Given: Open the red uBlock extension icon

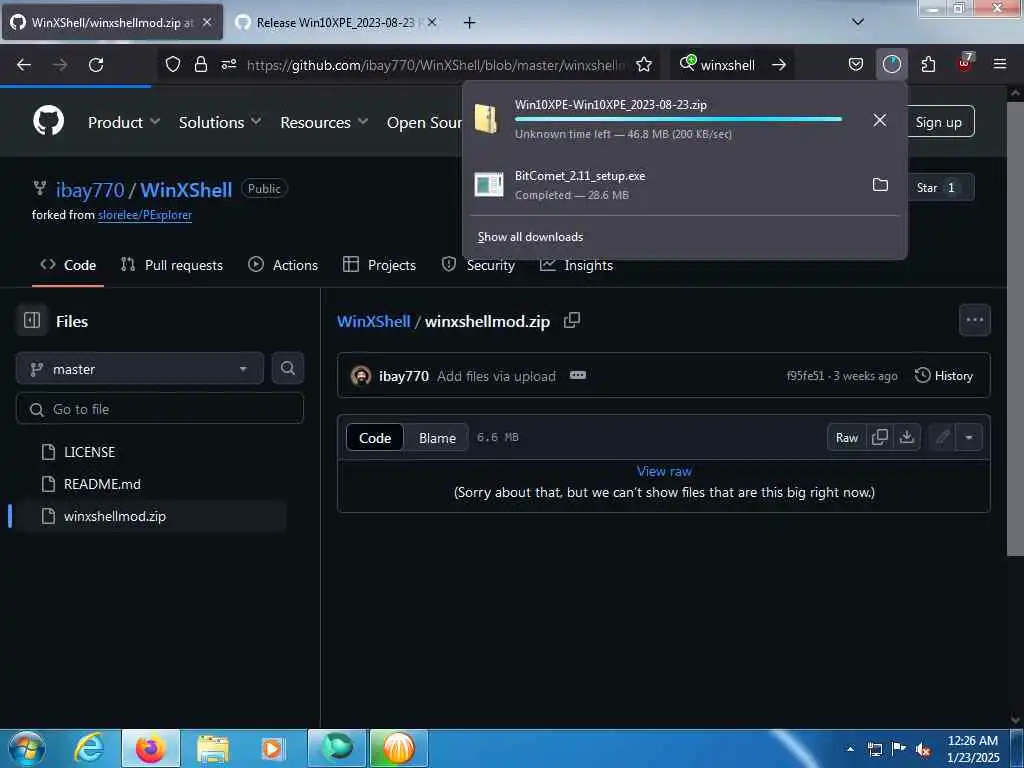Looking at the screenshot, I should (x=965, y=63).
